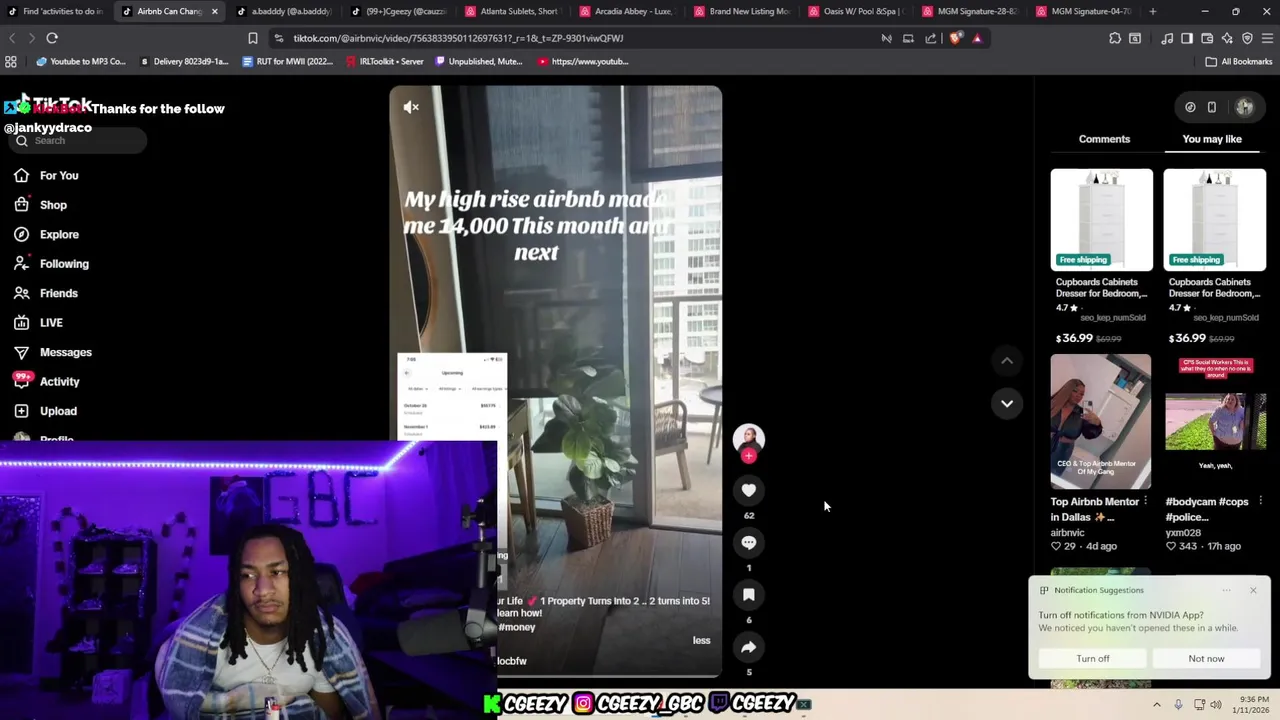Open browser hamburger main menu
The image size is (1280, 720).
pyautogui.click(x=1267, y=38)
